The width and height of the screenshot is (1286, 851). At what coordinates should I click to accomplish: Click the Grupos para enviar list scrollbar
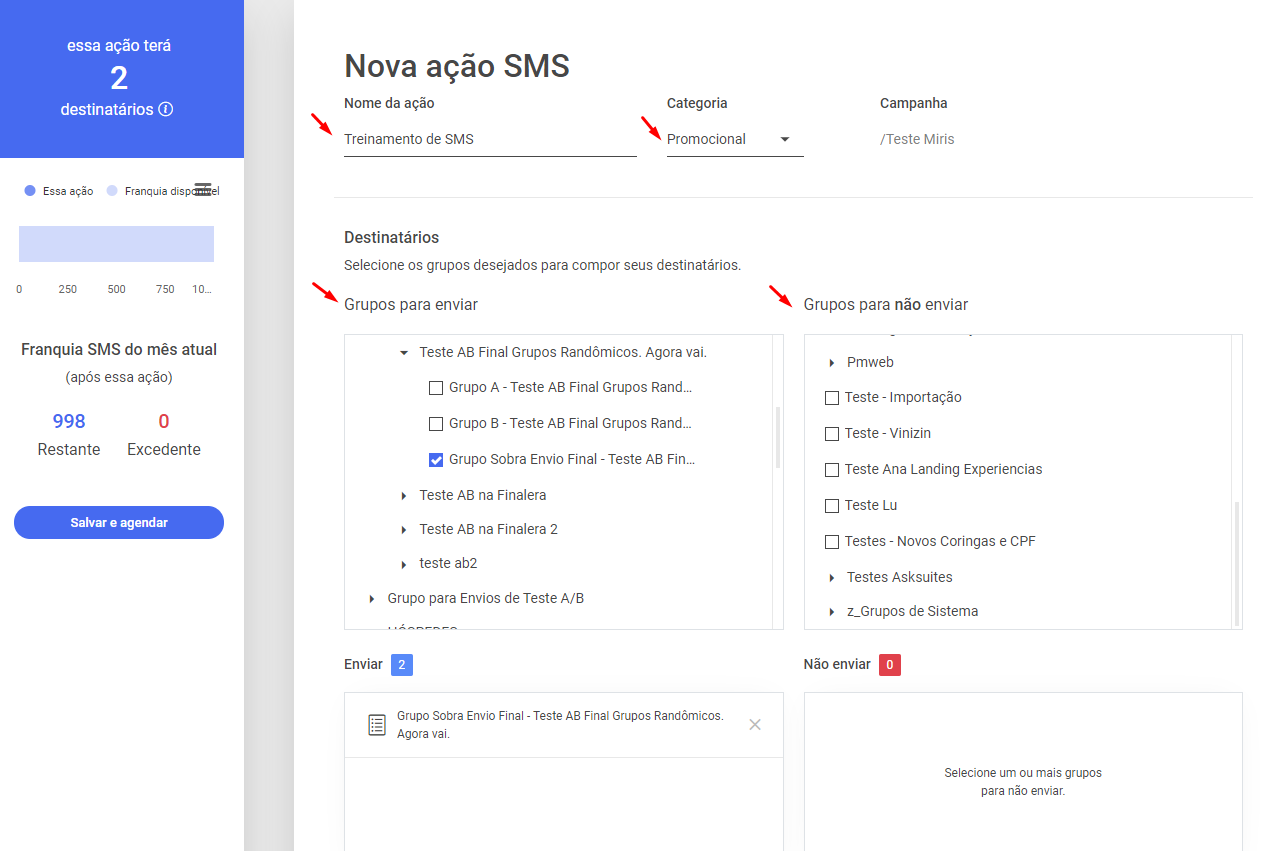pyautogui.click(x=778, y=437)
